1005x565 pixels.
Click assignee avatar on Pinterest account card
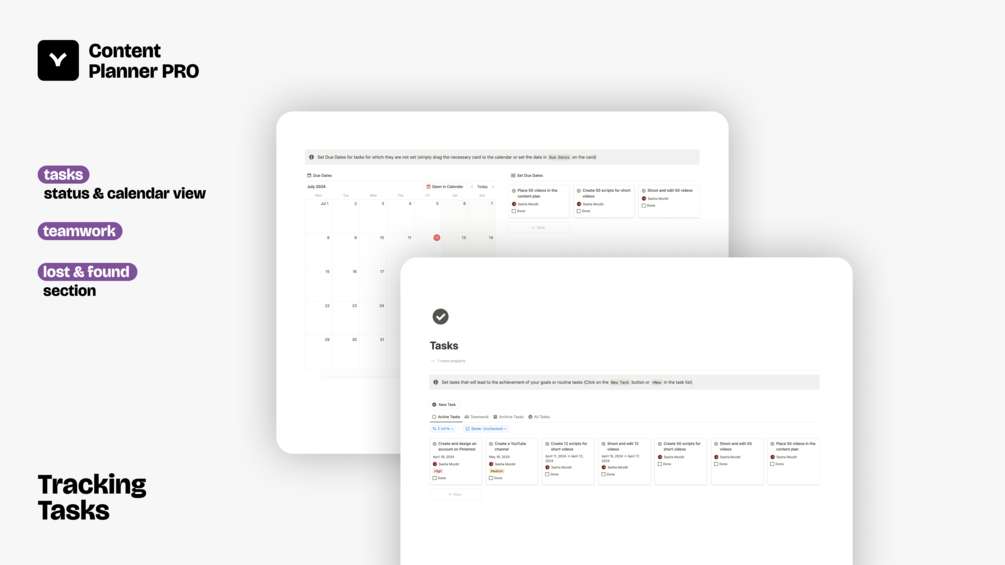pos(435,464)
